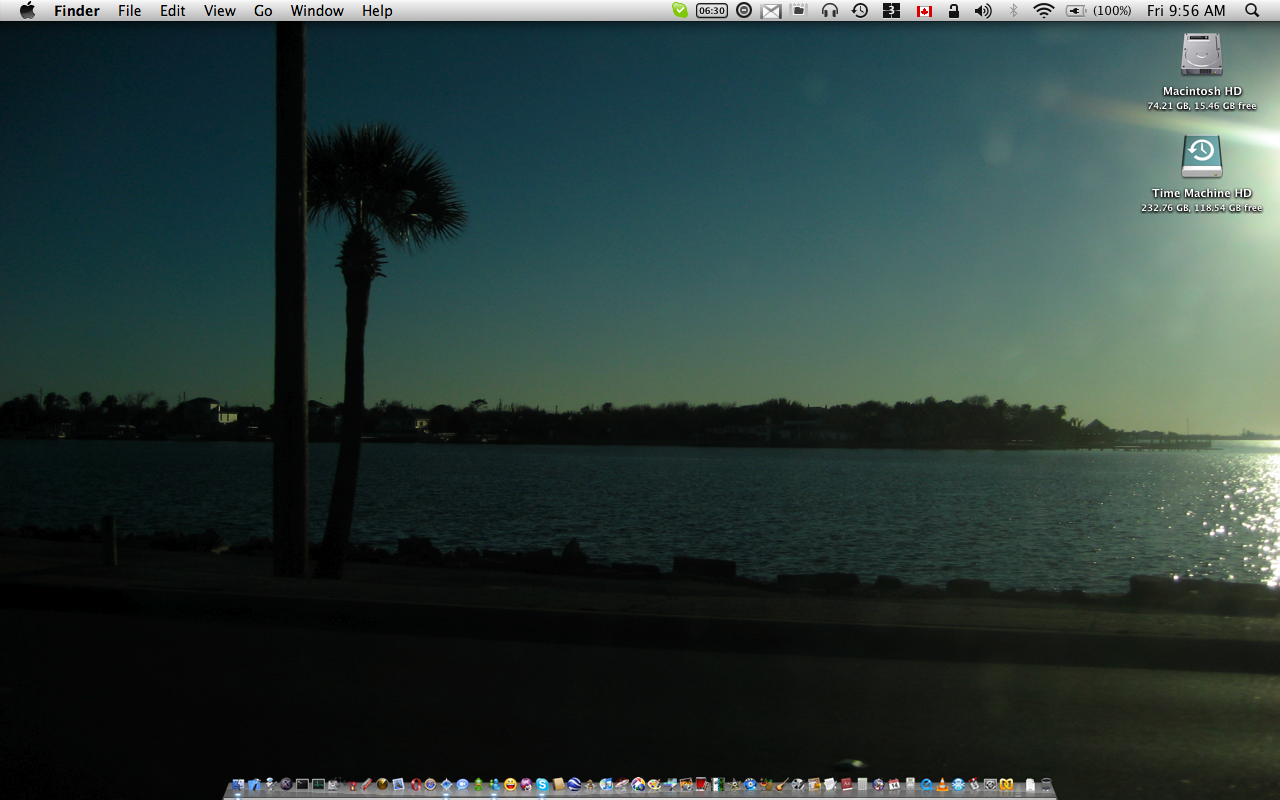Image resolution: width=1280 pixels, height=800 pixels.
Task: Open the Window menu
Action: pos(317,10)
